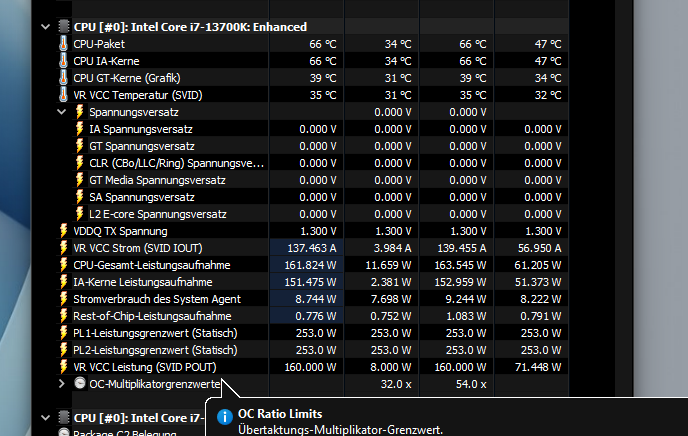688x436 pixels.
Task: Select the IA-Kerne Leistungsaufnahme label
Action: coord(143,282)
